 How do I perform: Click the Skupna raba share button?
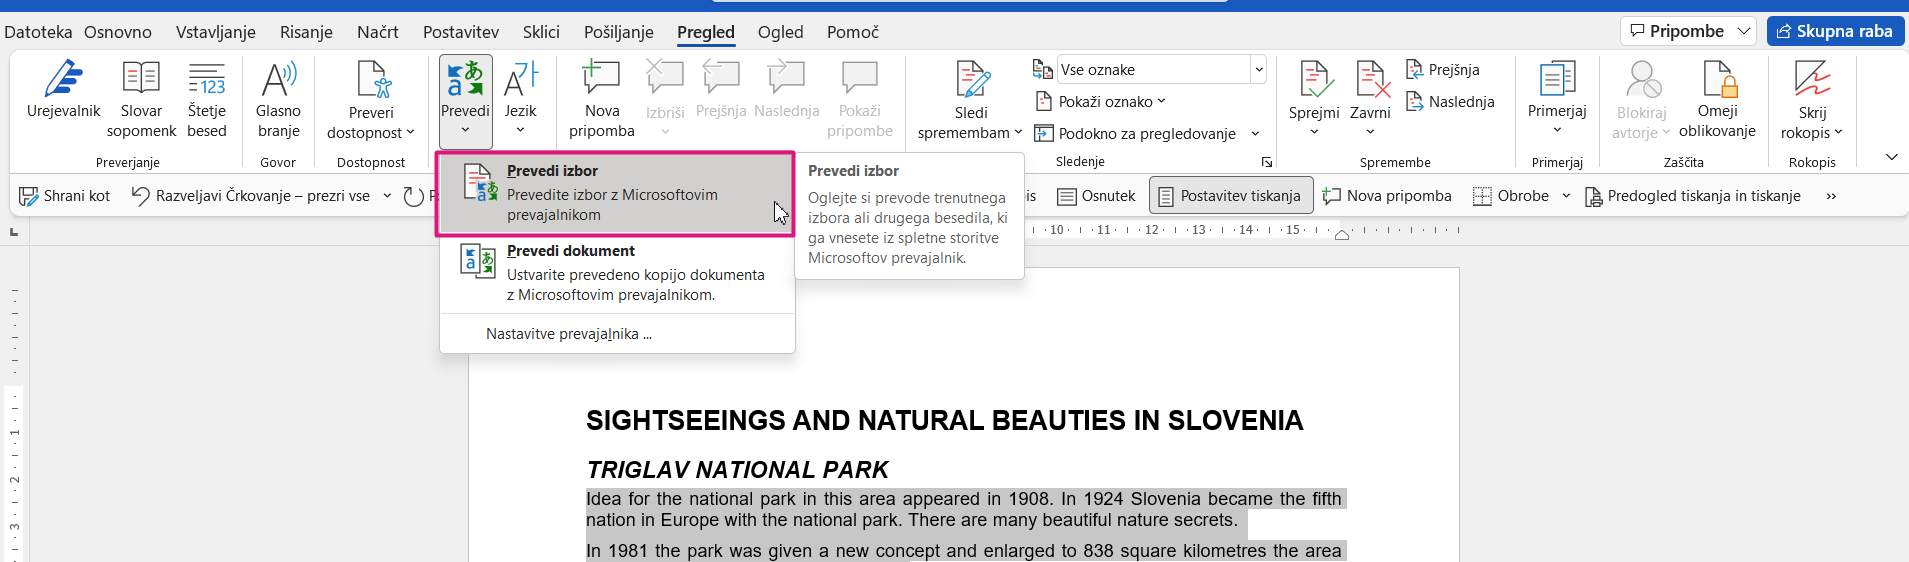point(1835,31)
